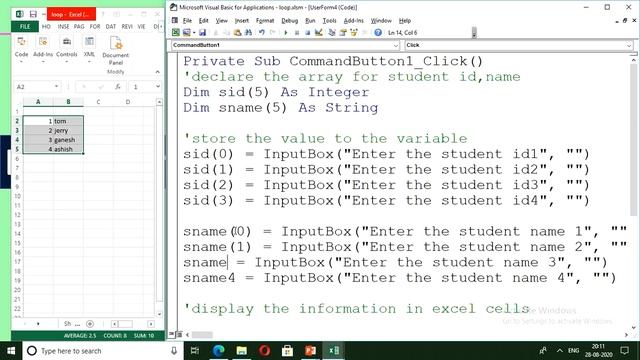Switch to the Excel HOME tab
The height and width of the screenshot is (360, 640).
46,27
